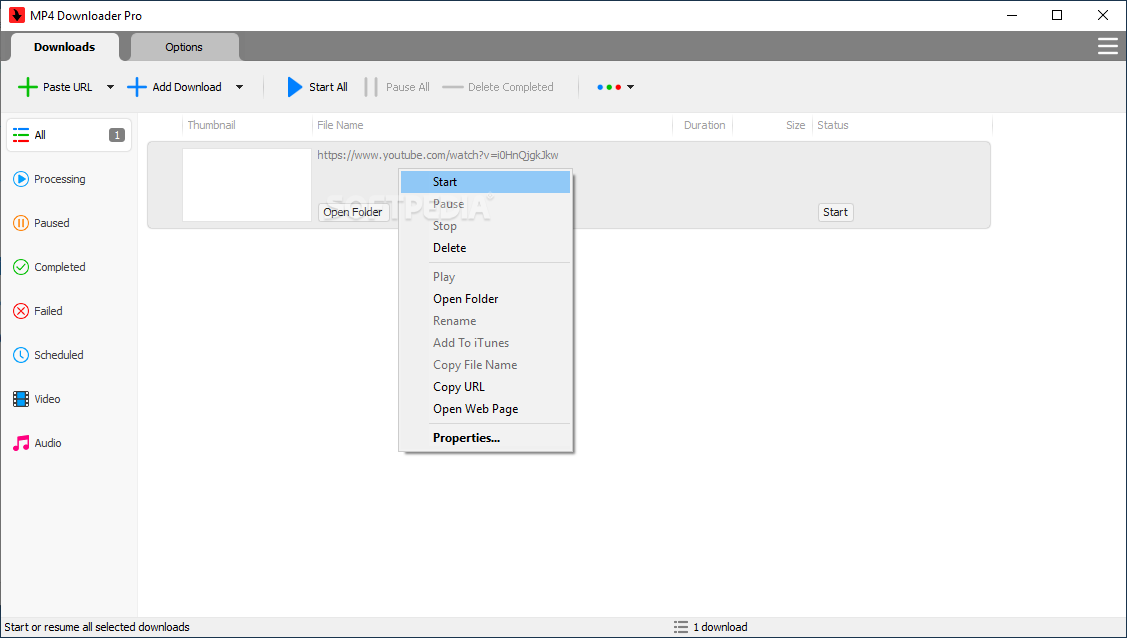Viewport: 1127px width, 638px height.
Task: Click the Audio music note icon
Action: (x=21, y=443)
